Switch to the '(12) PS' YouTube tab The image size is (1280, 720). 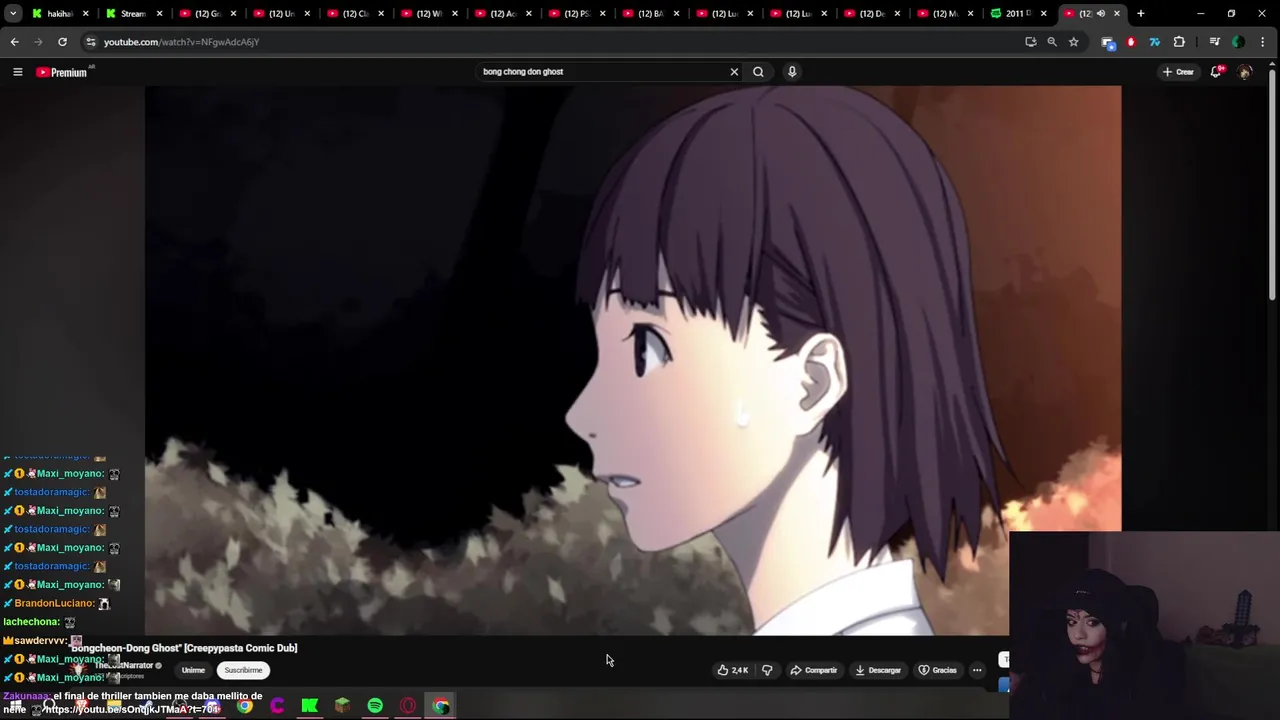576,14
